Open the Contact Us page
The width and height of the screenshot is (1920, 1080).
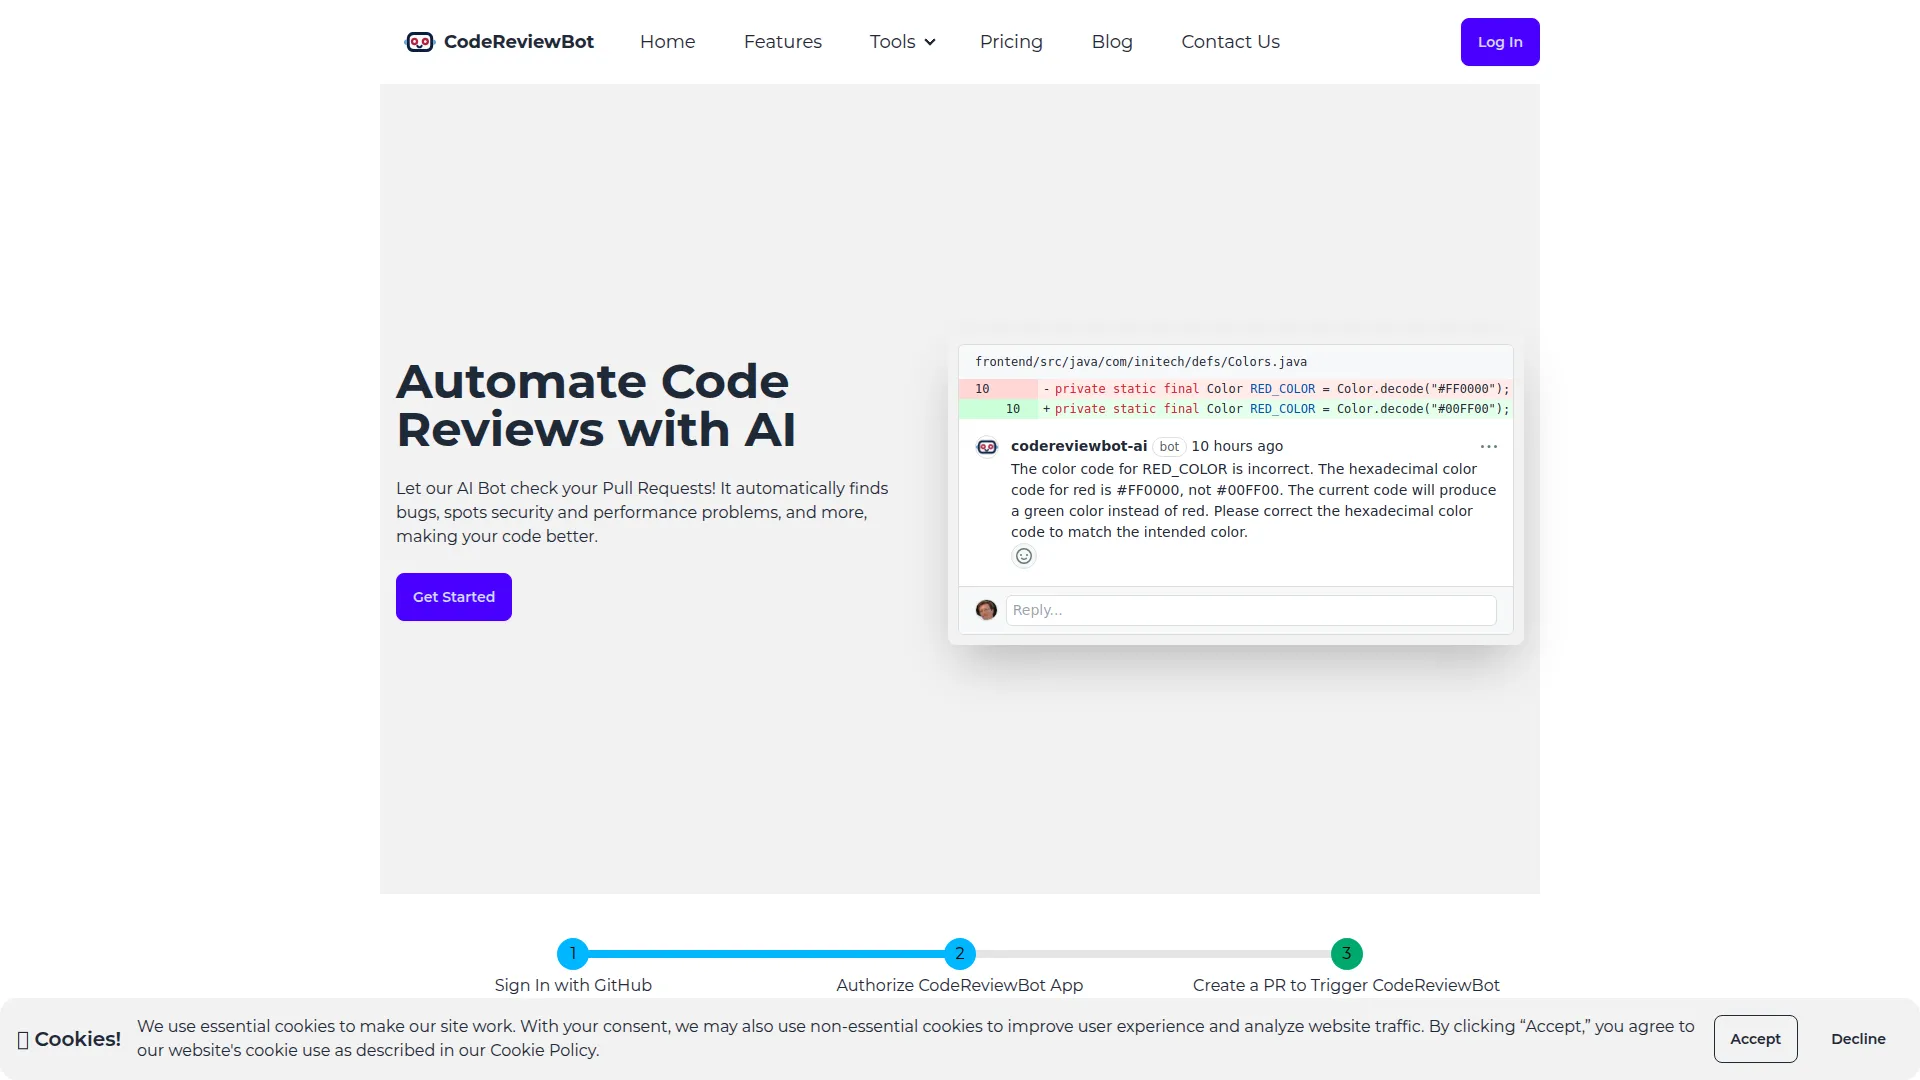1230,41
